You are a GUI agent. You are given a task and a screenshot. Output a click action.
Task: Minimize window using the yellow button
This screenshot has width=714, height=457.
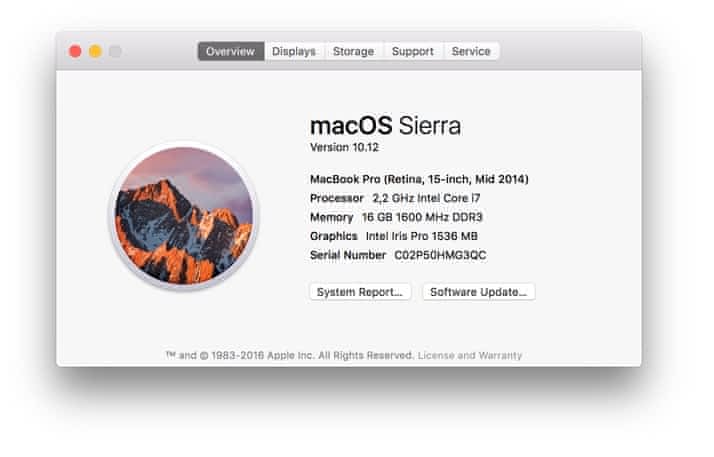(x=95, y=51)
